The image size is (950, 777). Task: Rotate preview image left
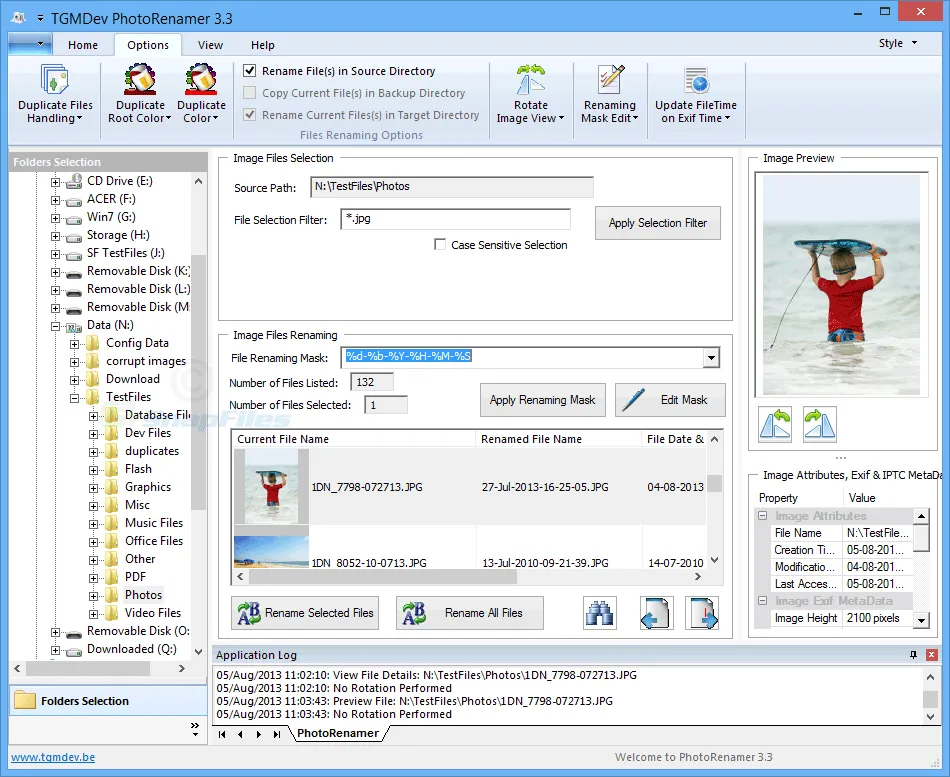pos(775,424)
